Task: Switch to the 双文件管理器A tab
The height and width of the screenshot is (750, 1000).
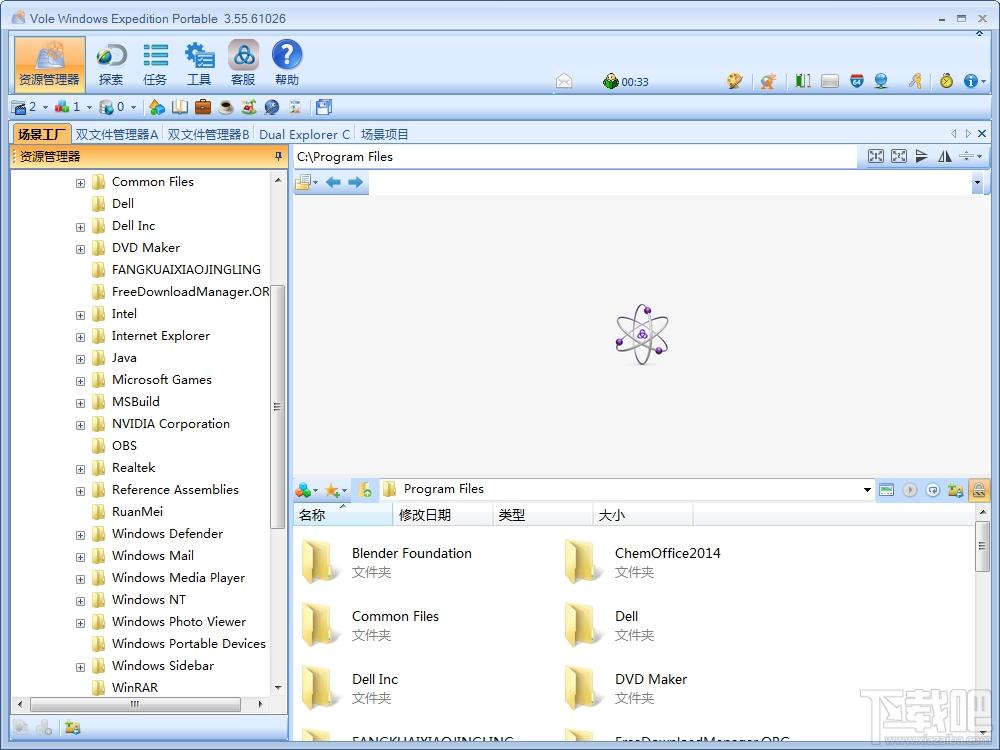Action: click(117, 134)
